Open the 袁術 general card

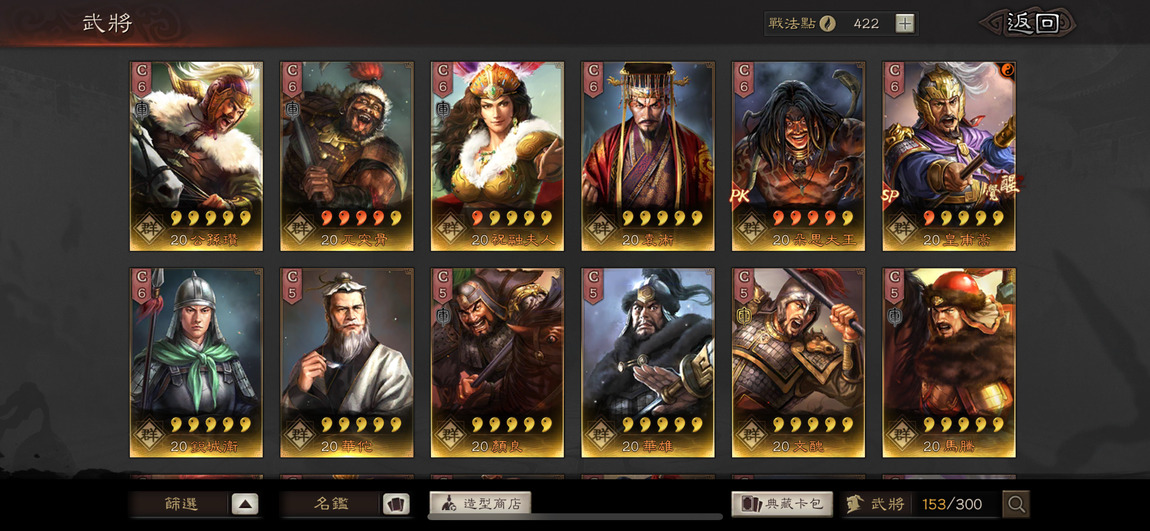648,156
